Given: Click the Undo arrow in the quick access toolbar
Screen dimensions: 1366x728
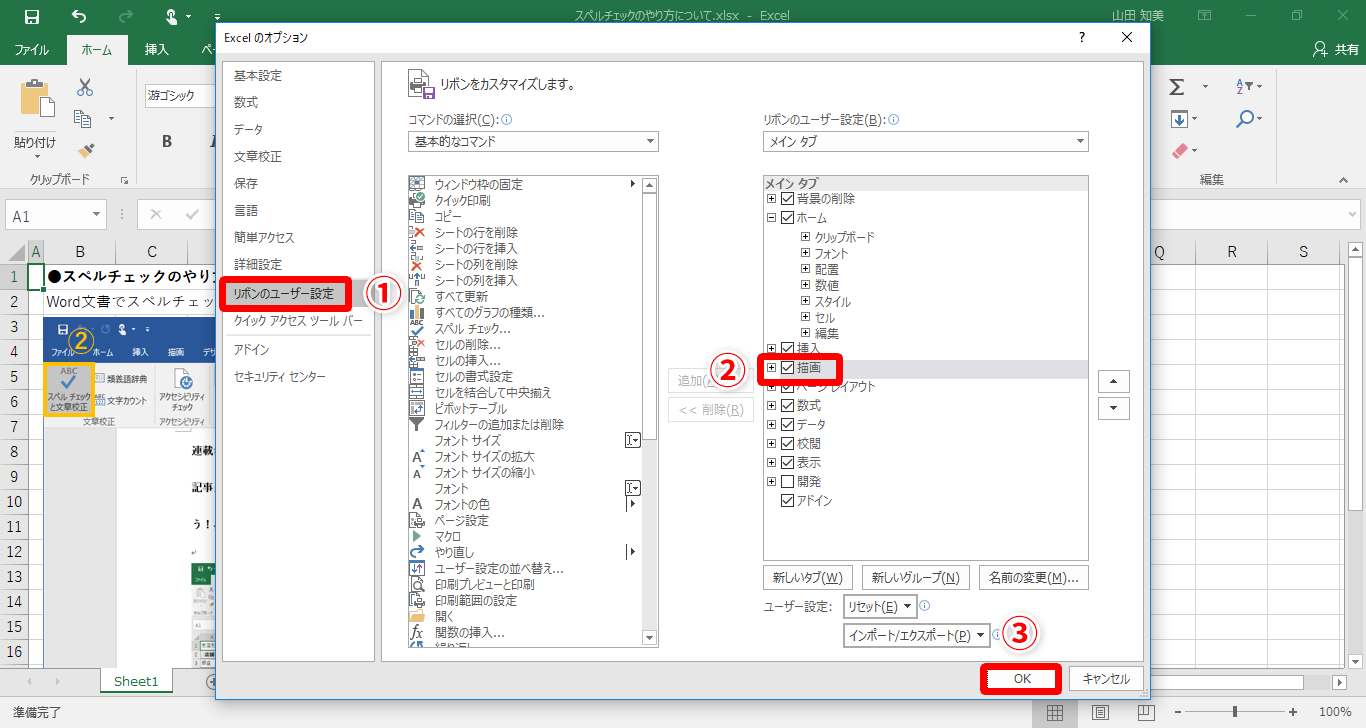Looking at the screenshot, I should pyautogui.click(x=79, y=17).
